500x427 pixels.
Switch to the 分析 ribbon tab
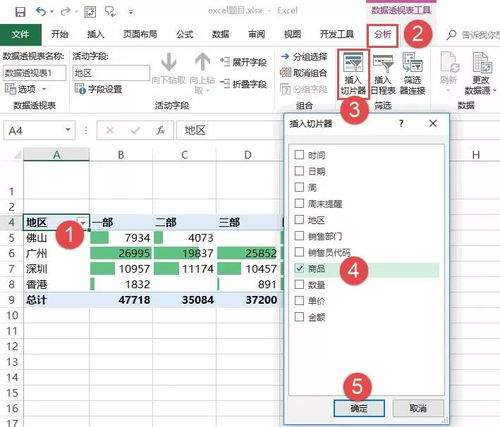click(383, 35)
